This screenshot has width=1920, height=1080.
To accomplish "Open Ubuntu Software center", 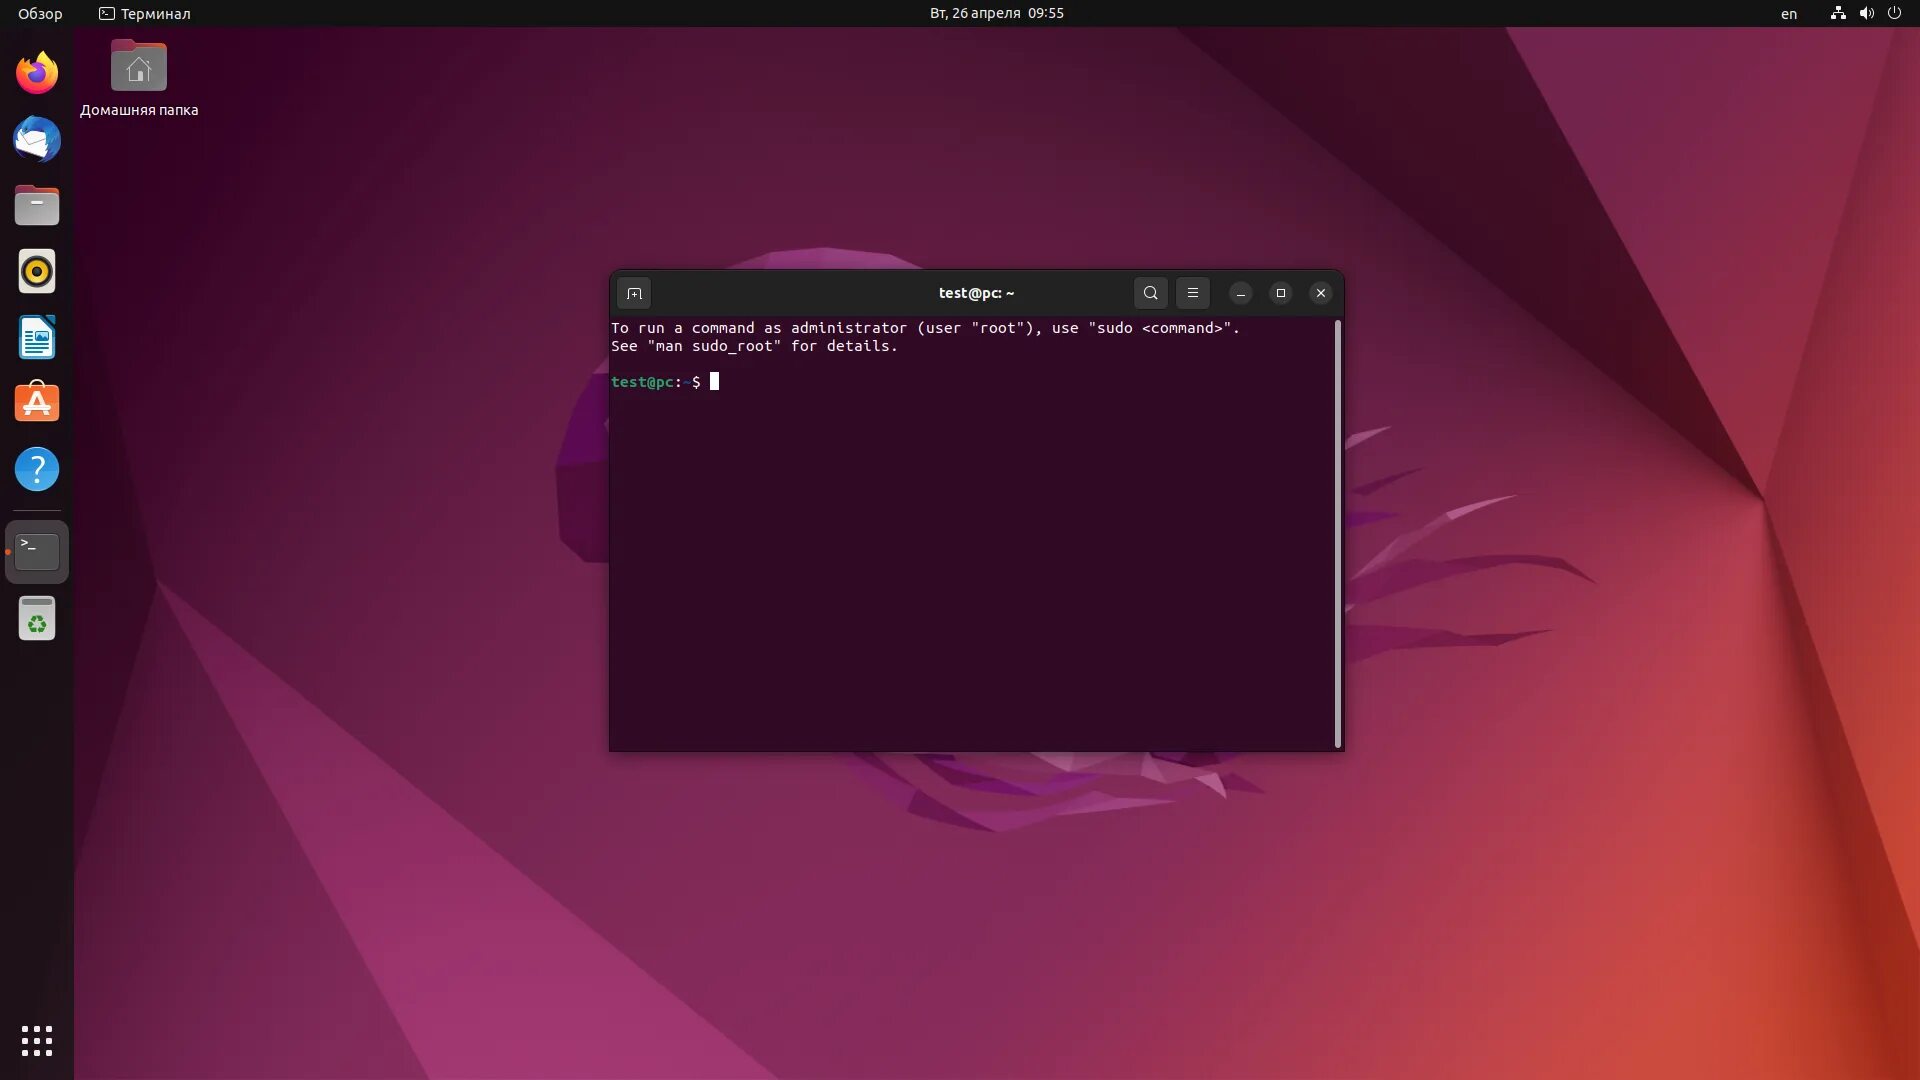I will coord(37,403).
